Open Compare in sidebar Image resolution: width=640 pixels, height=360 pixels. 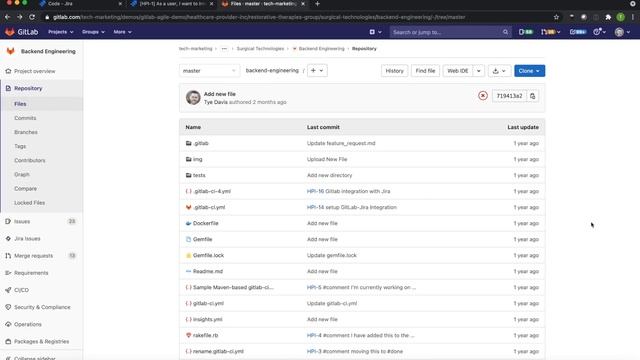point(25,189)
